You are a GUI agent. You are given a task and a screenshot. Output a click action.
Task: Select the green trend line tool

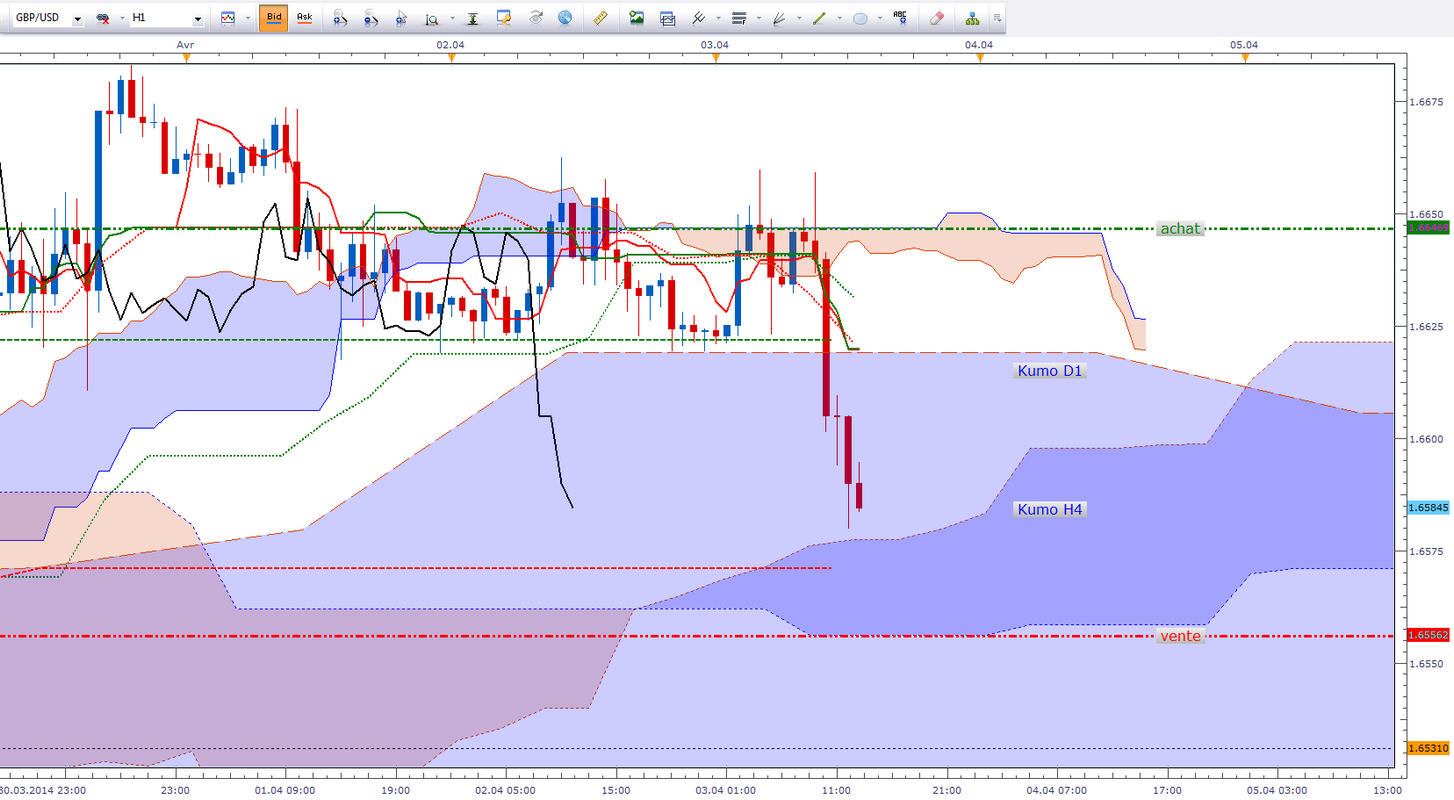pos(818,18)
